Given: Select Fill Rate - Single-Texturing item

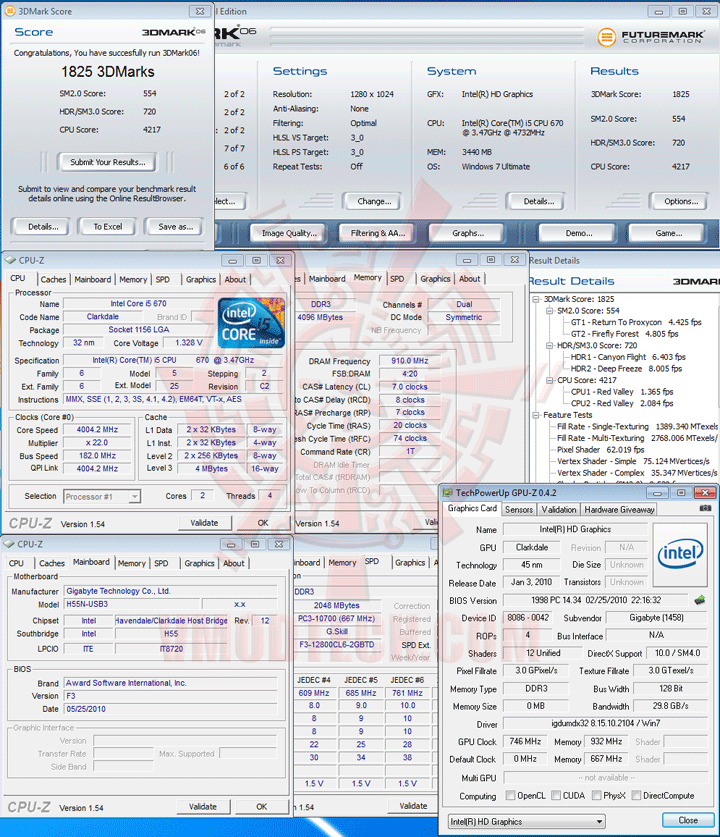Looking at the screenshot, I should [637, 427].
